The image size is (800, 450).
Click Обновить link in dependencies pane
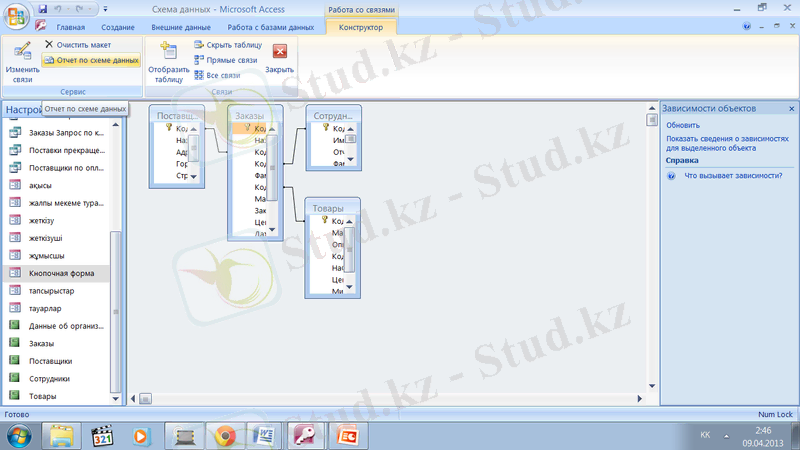(x=683, y=126)
